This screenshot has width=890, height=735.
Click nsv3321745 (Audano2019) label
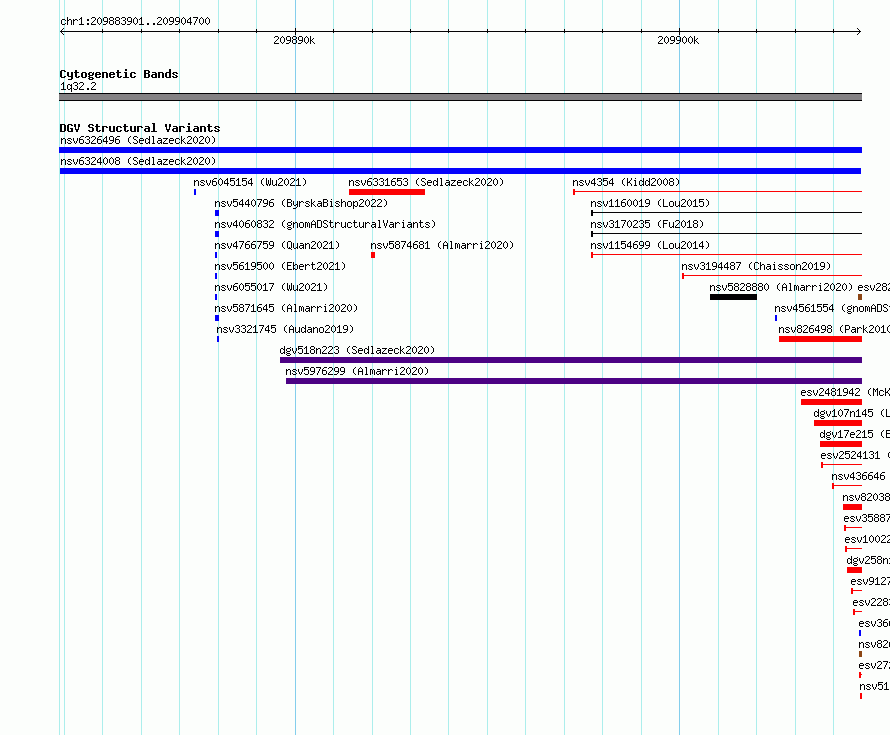click(284, 329)
